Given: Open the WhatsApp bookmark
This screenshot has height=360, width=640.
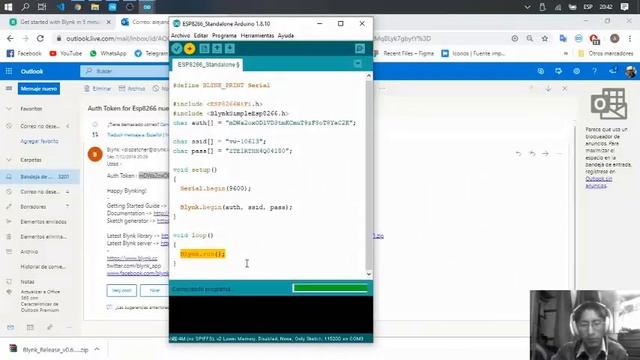Looking at the screenshot, I should click(108, 53).
